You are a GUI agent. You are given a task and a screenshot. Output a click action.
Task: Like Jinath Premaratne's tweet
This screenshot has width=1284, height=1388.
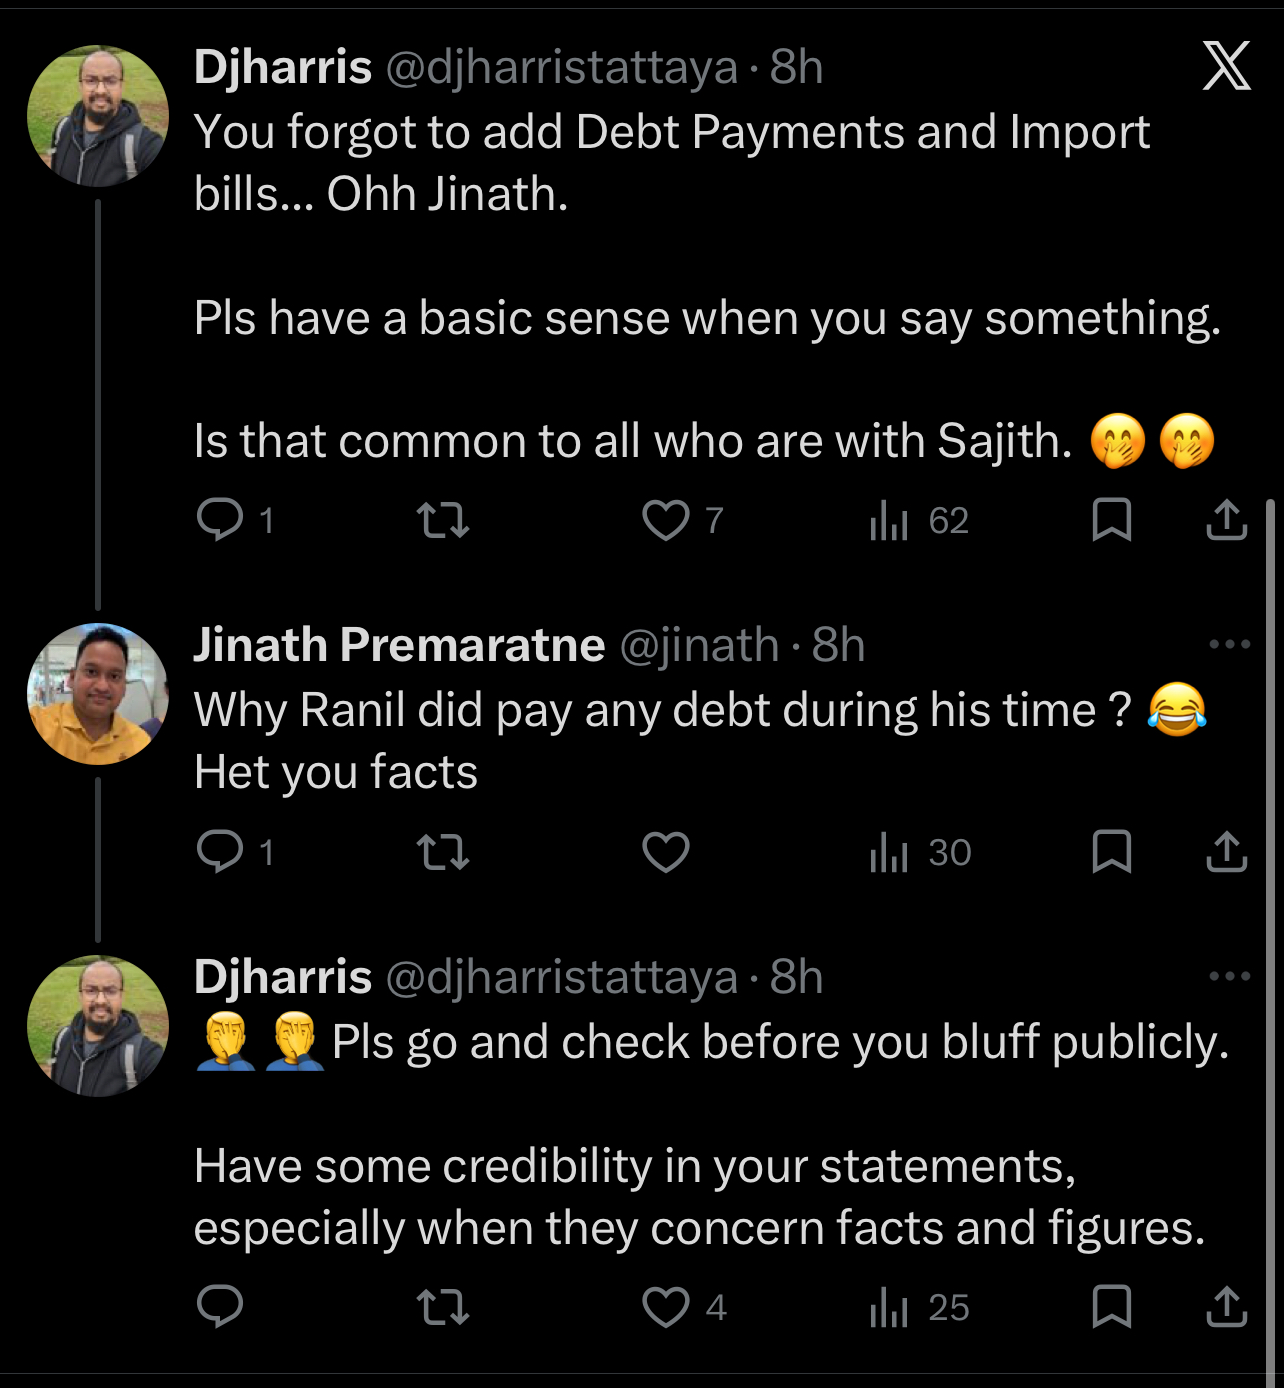(x=666, y=852)
